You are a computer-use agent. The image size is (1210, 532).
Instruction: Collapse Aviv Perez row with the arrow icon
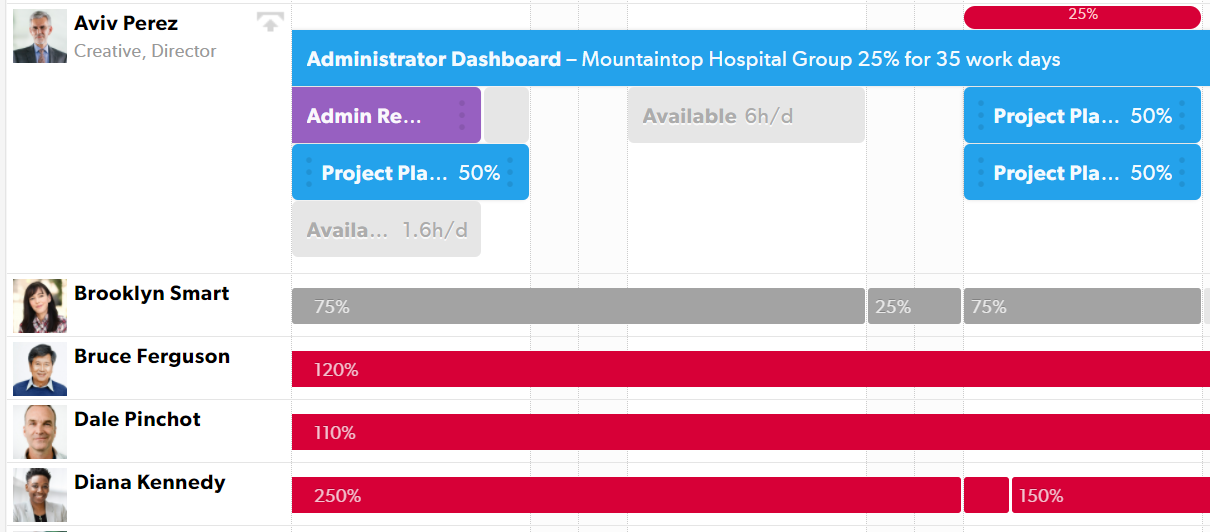[270, 23]
